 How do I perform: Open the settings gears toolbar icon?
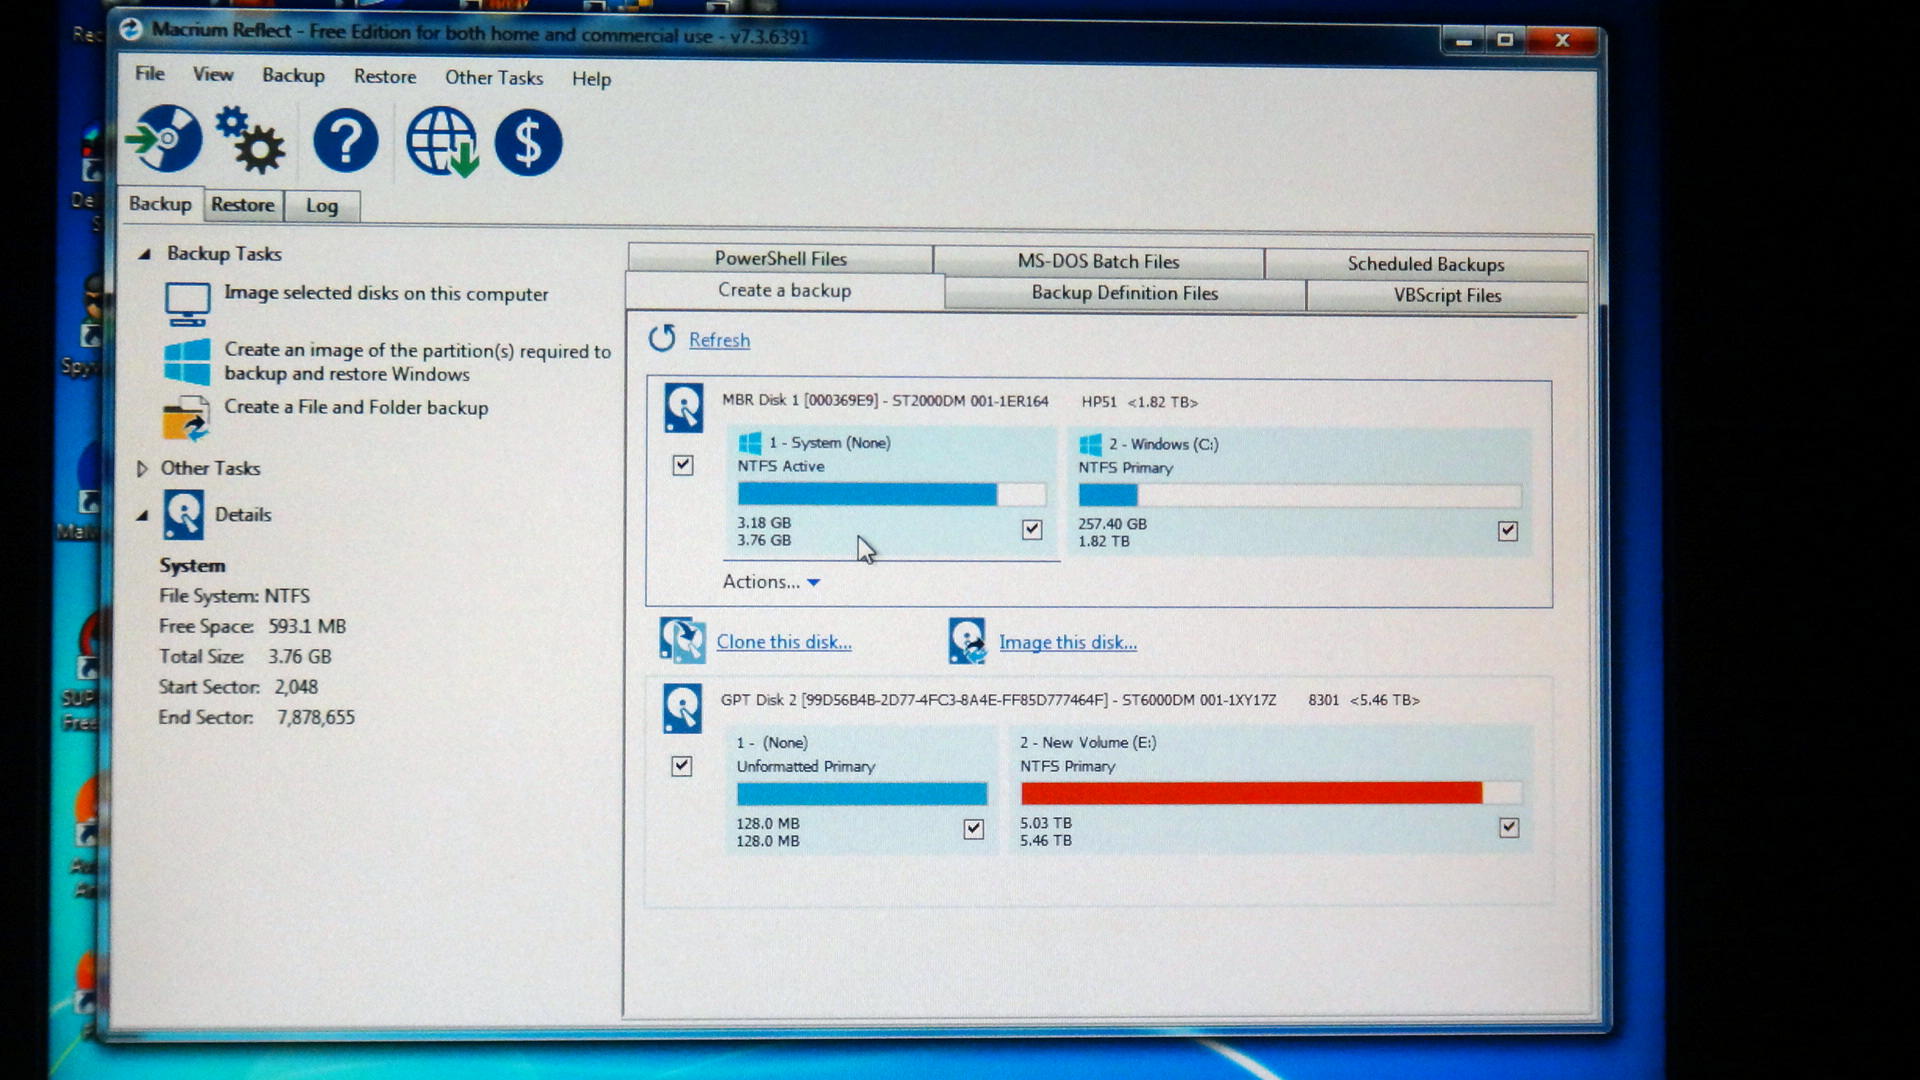[249, 140]
